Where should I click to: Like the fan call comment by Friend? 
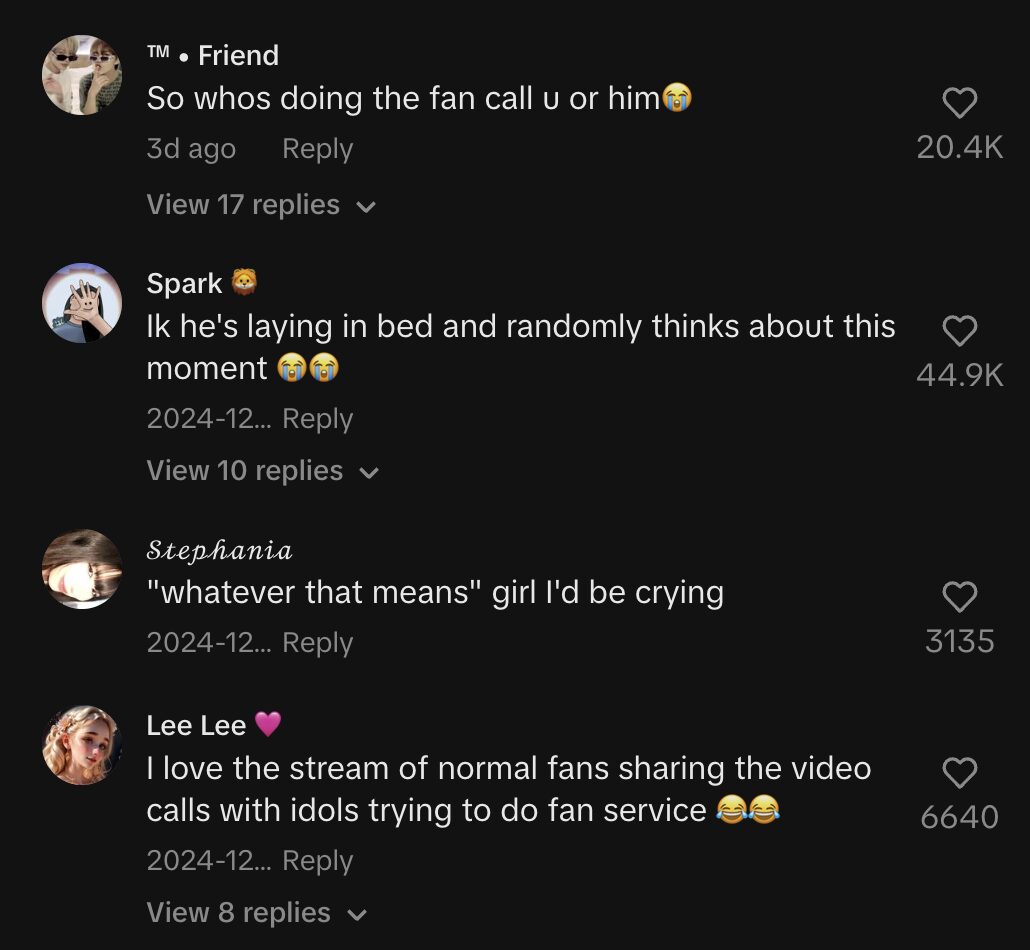pos(959,103)
